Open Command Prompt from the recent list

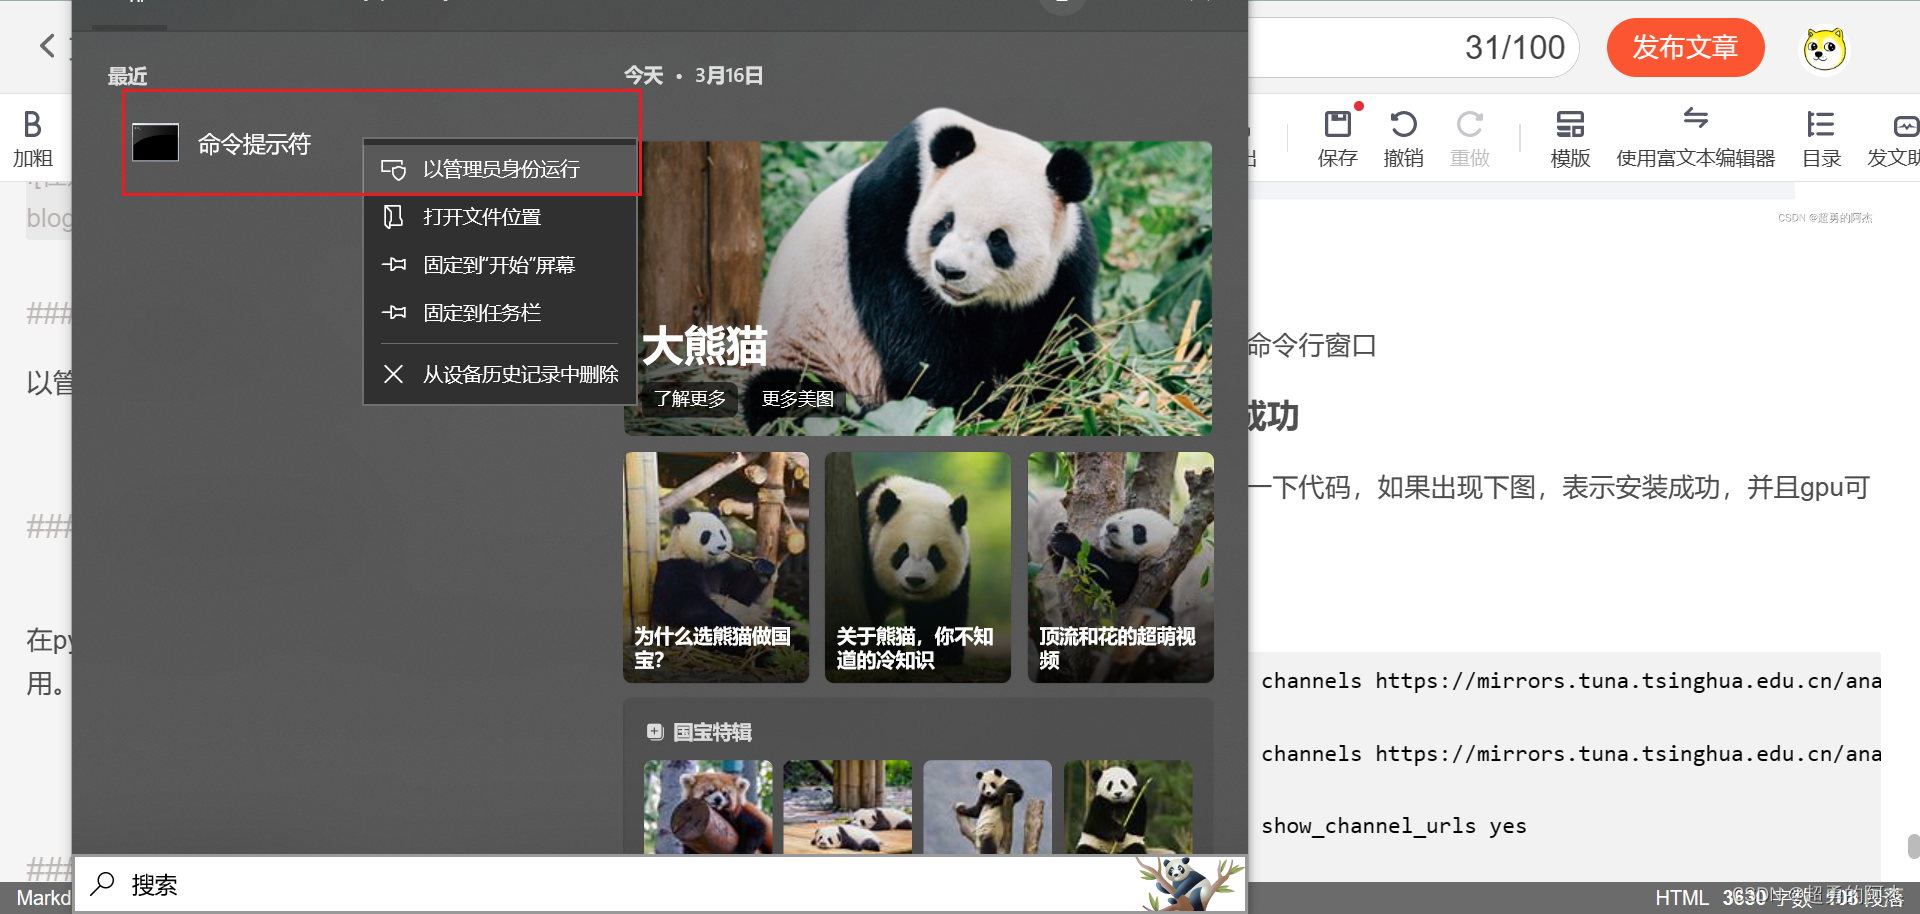(x=254, y=143)
